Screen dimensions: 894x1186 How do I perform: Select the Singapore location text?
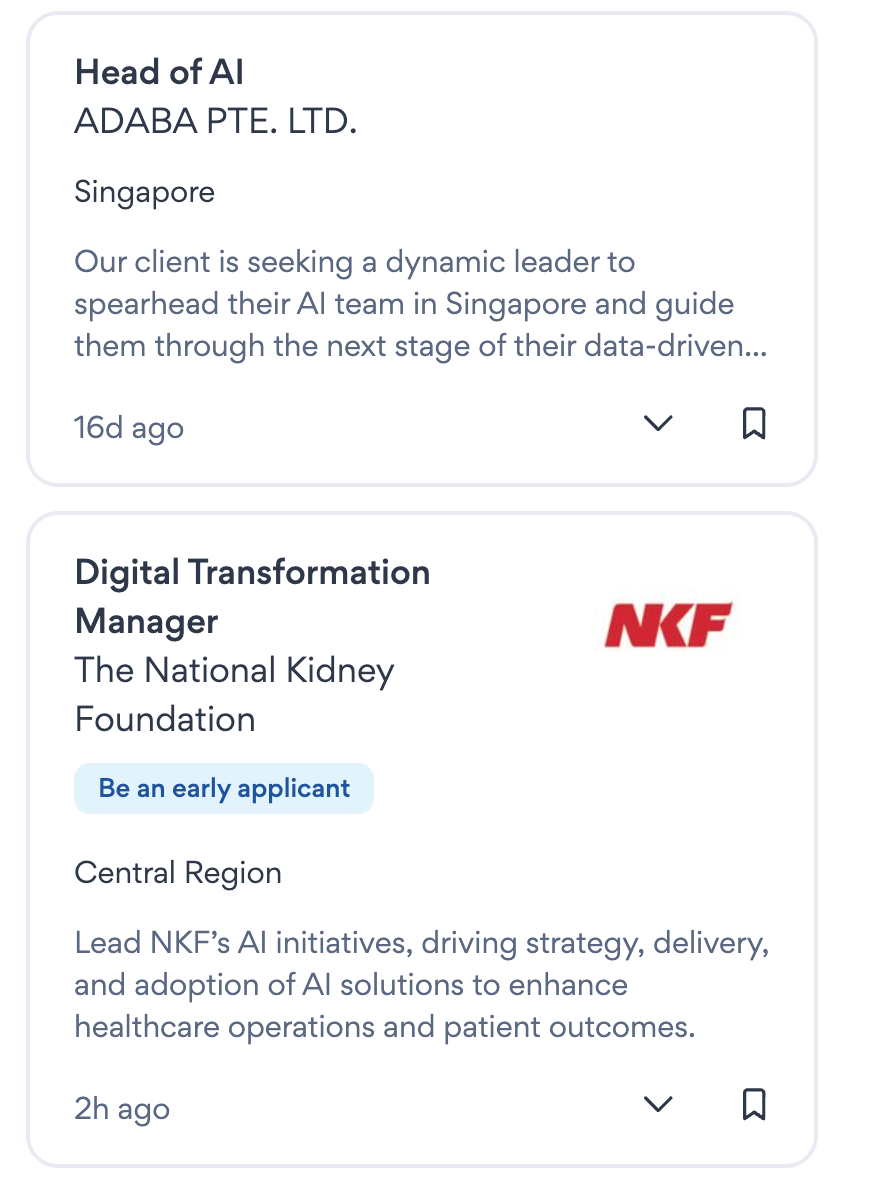(x=145, y=191)
